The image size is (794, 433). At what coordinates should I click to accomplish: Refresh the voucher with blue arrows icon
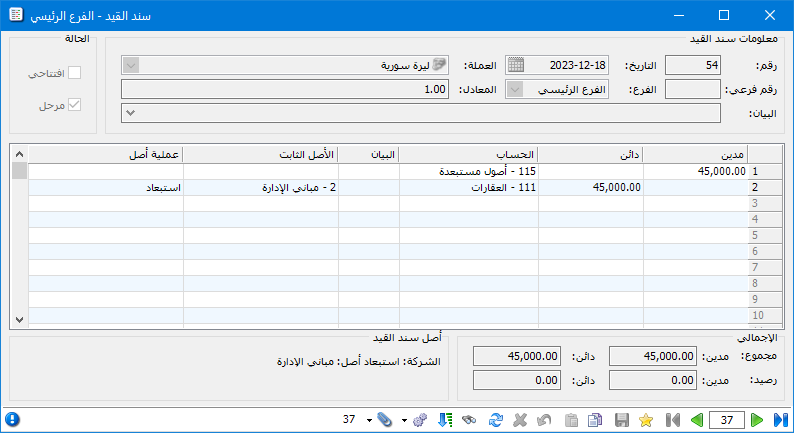coord(496,420)
